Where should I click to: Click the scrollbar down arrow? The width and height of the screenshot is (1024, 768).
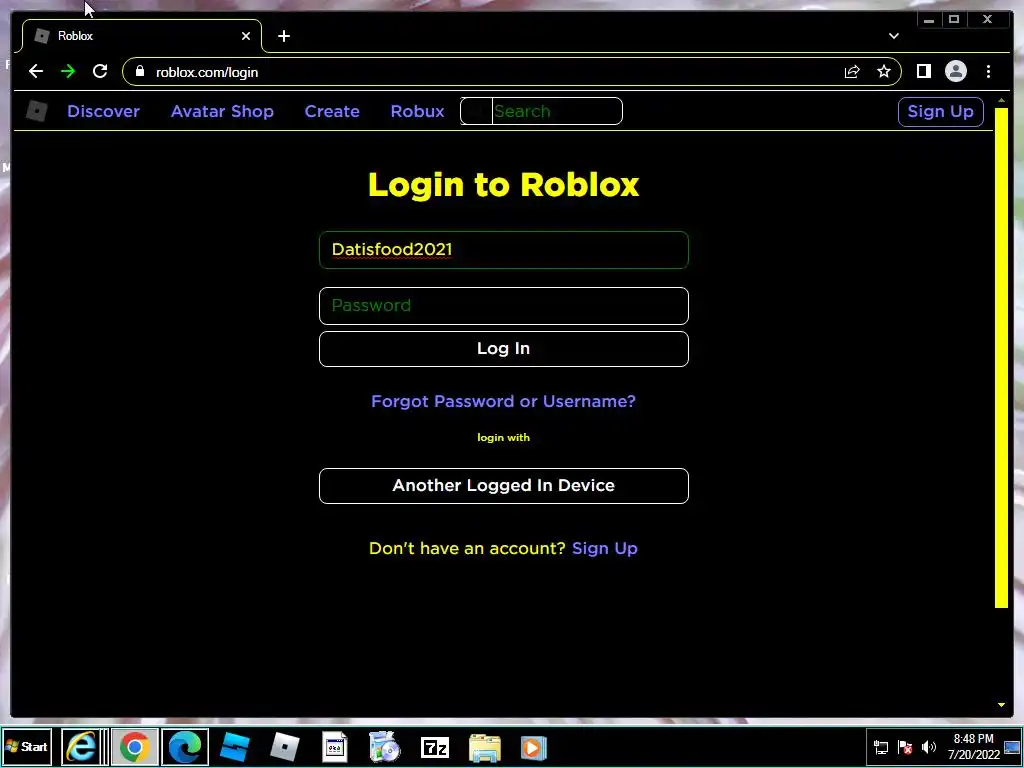pyautogui.click(x=1001, y=705)
